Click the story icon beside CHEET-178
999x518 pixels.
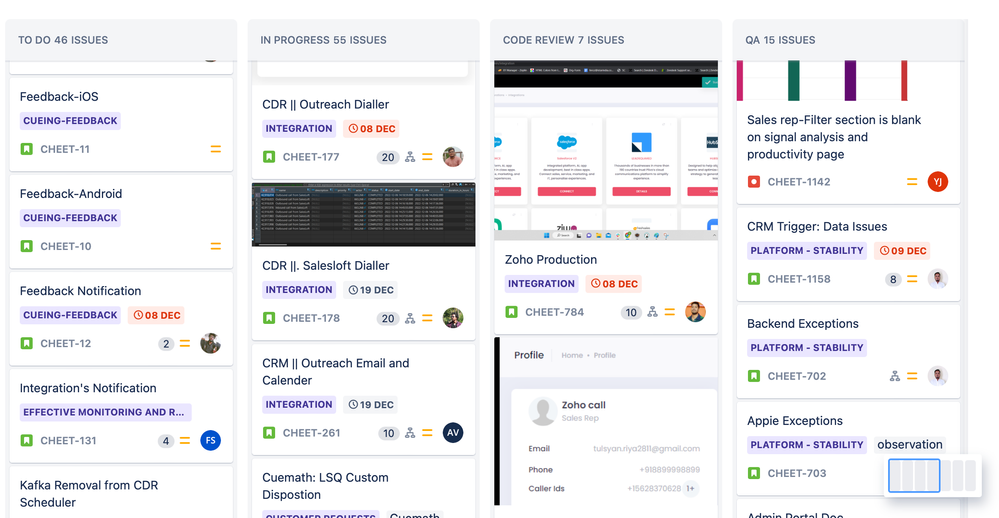269,318
